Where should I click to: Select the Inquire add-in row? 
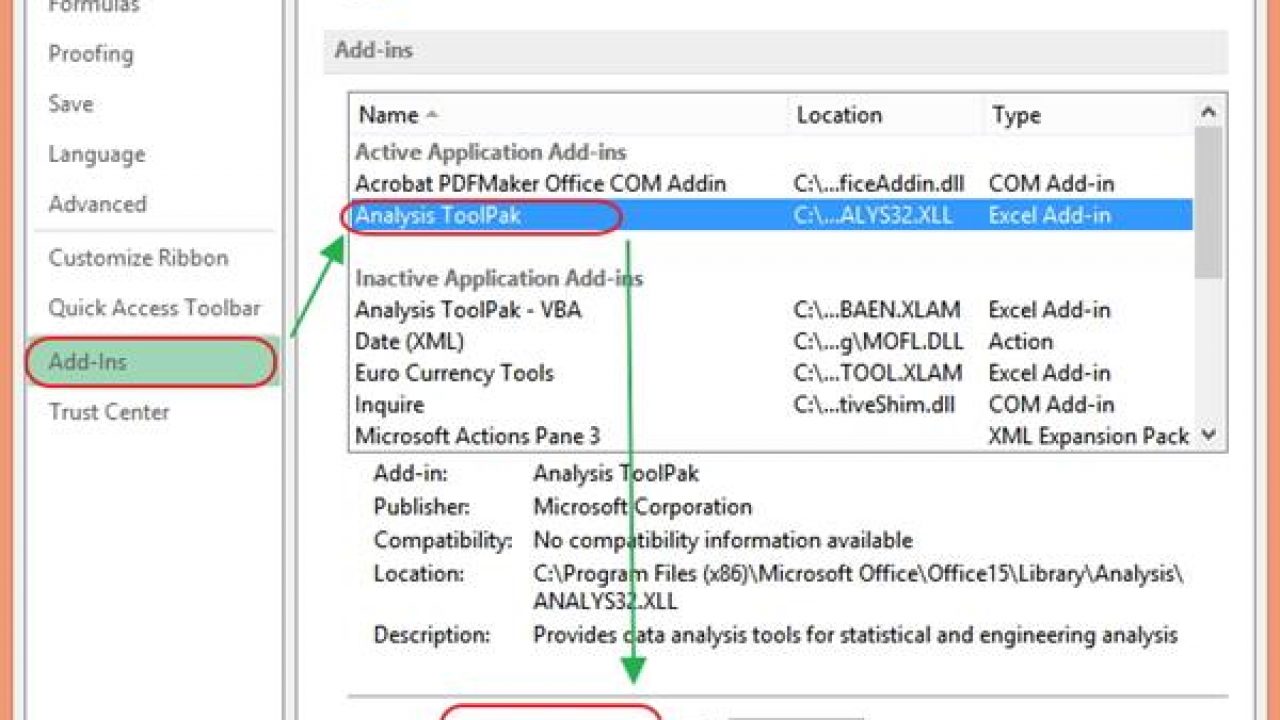[771, 405]
